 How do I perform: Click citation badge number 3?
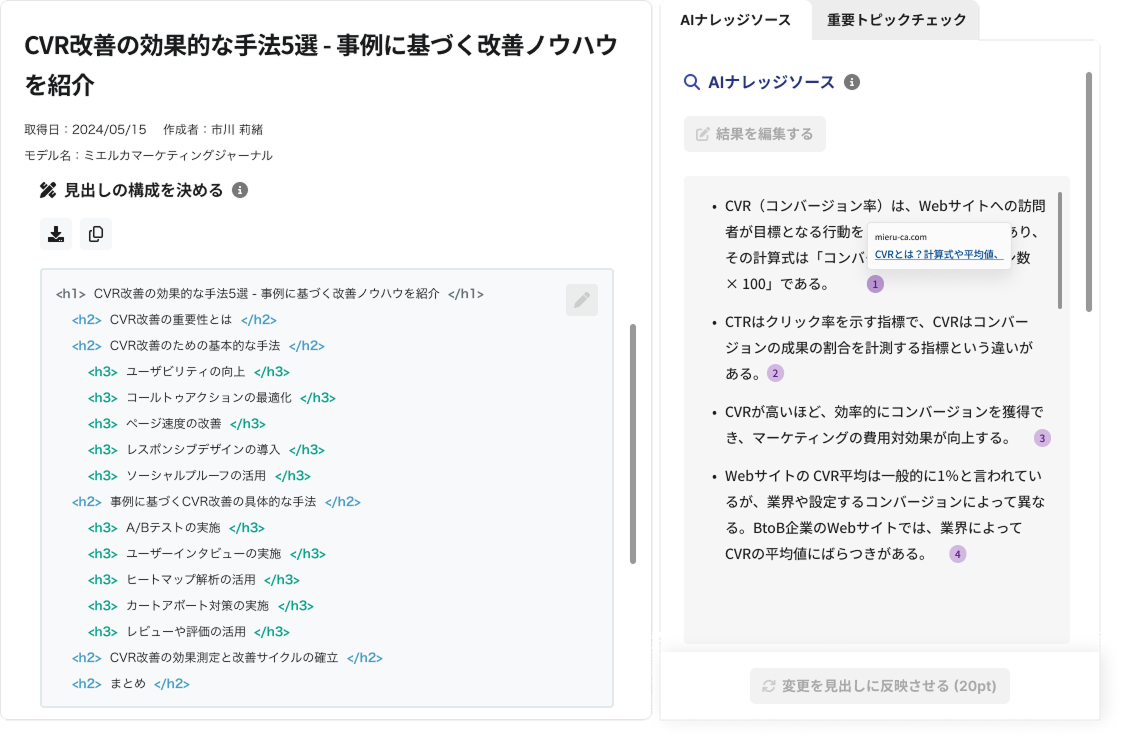pos(1042,438)
